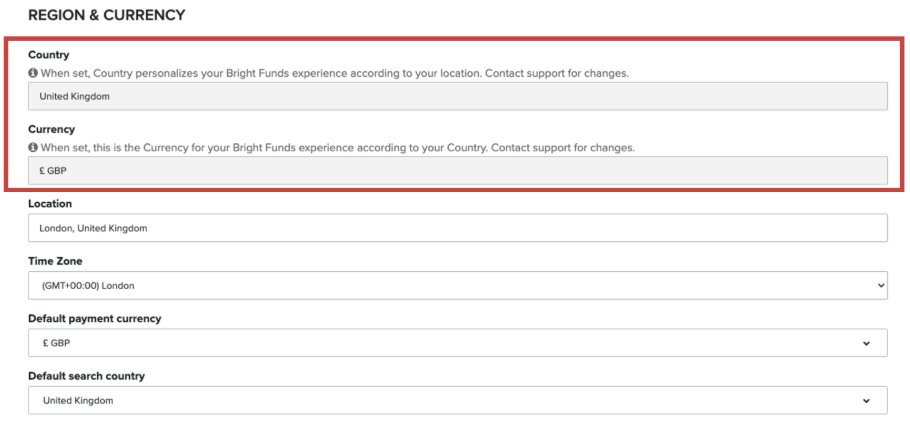Click the bold Currency label
Viewport: 910px width, 429px height.
pyautogui.click(x=52, y=130)
